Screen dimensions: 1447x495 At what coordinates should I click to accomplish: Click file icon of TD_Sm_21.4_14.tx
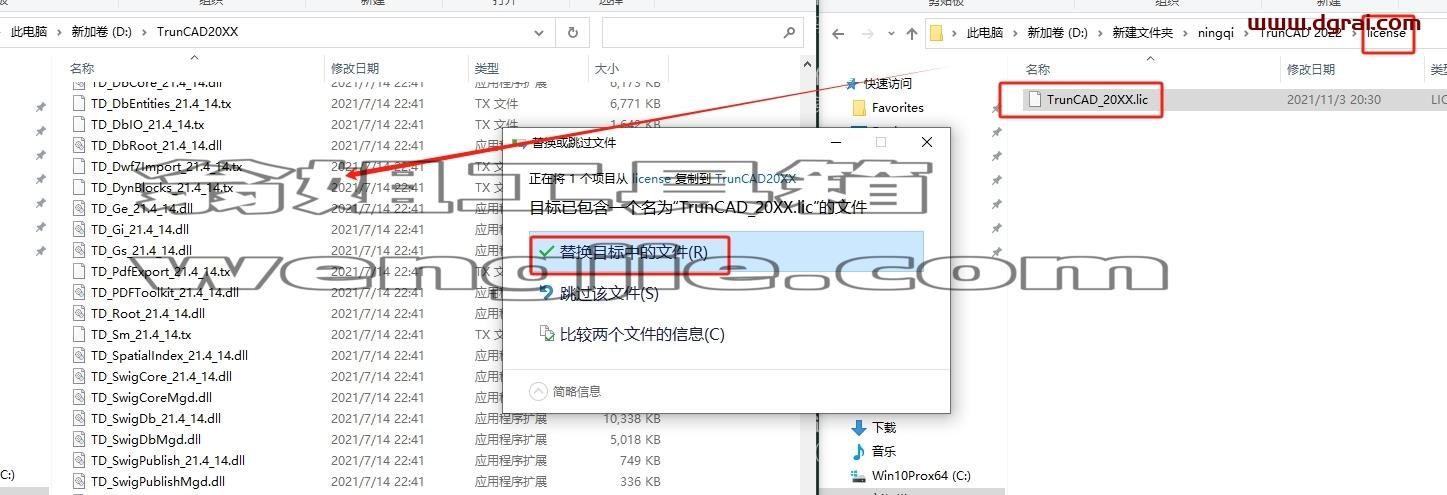[x=80, y=334]
